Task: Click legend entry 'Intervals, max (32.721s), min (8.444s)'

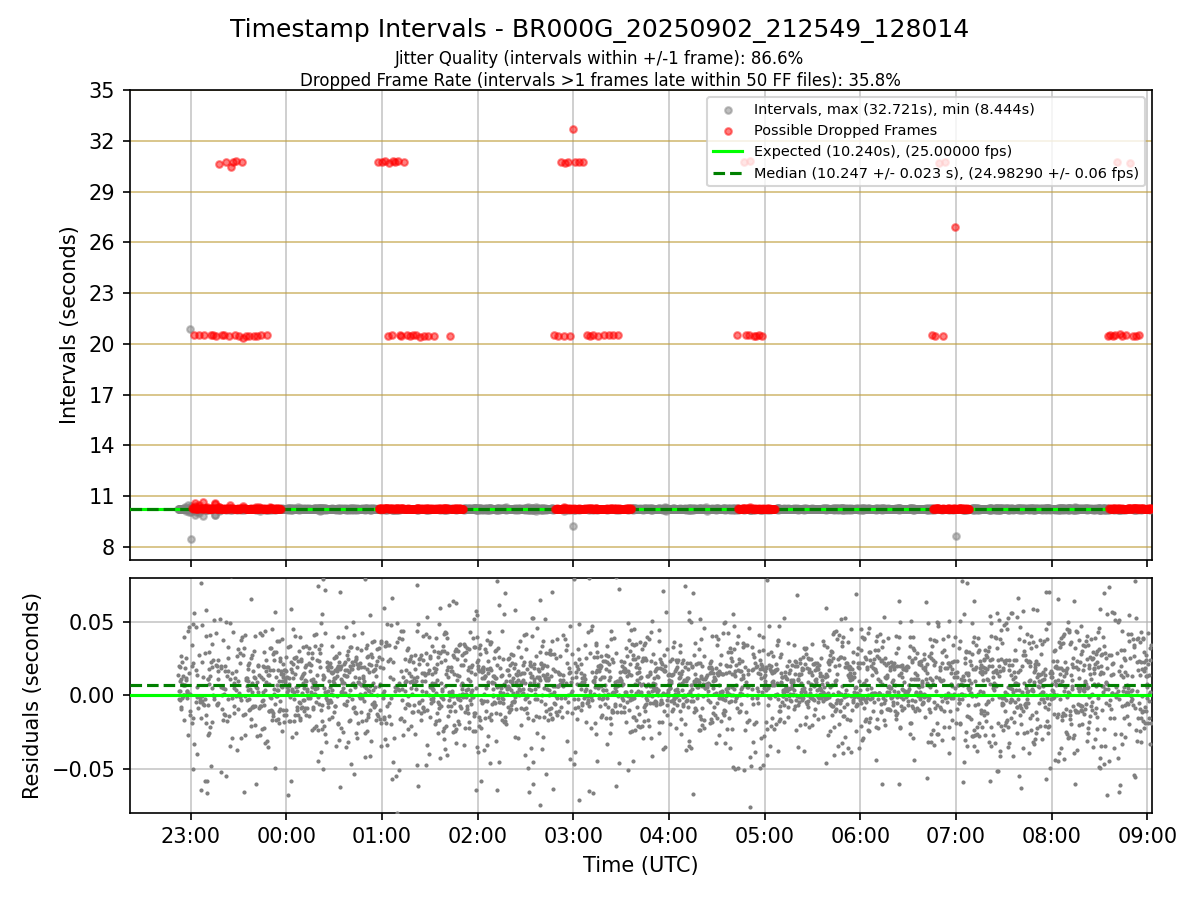Action: coord(894,109)
